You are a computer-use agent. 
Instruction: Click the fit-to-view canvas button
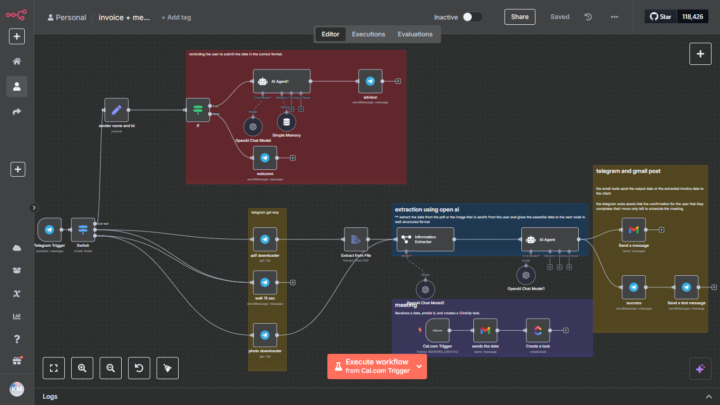tap(53, 367)
